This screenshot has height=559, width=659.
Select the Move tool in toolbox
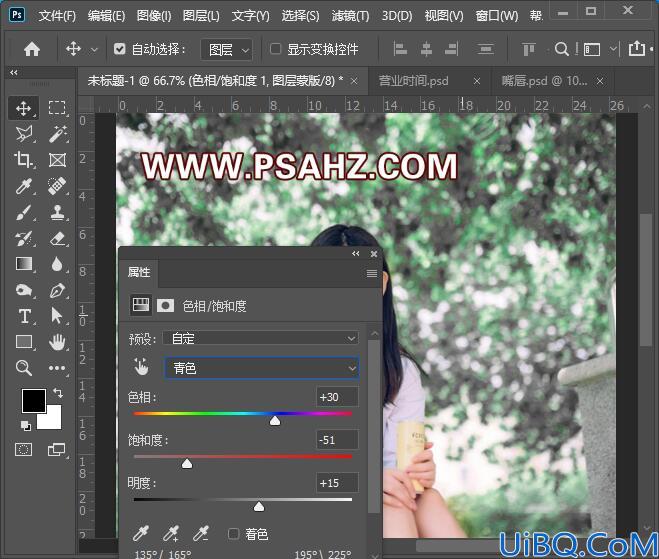point(23,108)
